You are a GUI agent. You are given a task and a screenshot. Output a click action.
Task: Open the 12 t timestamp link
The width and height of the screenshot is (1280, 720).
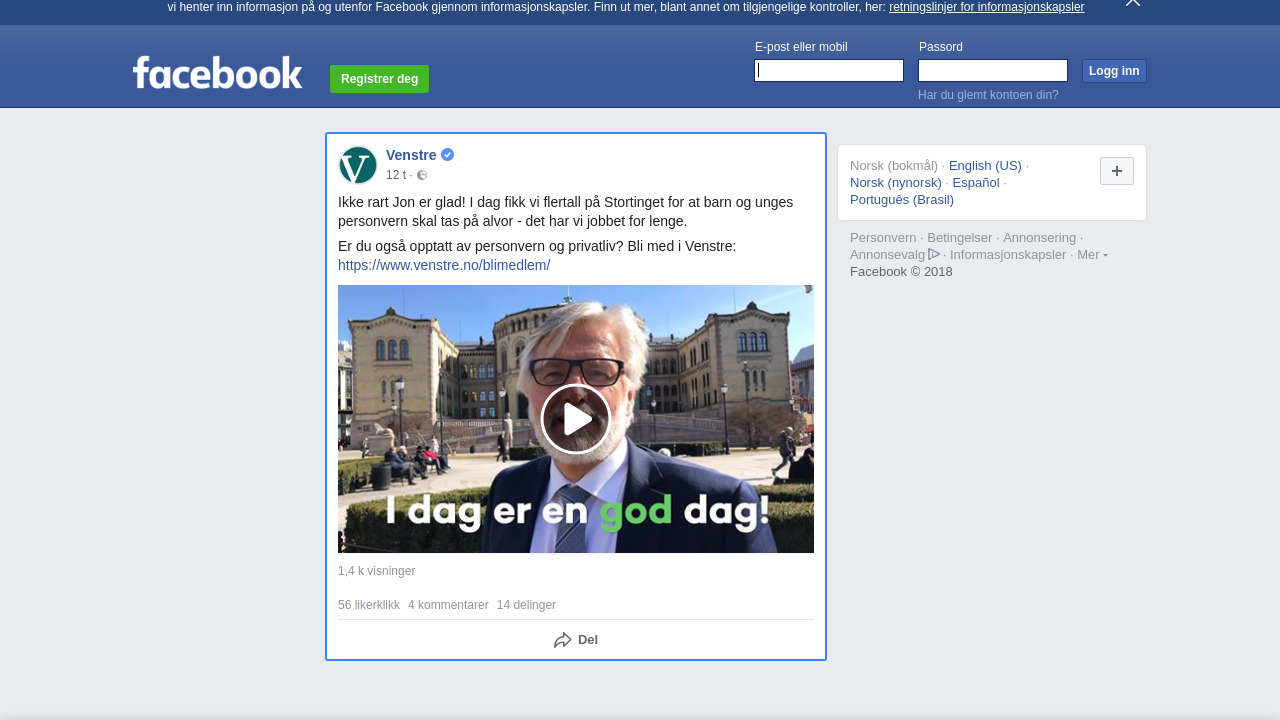[x=396, y=175]
